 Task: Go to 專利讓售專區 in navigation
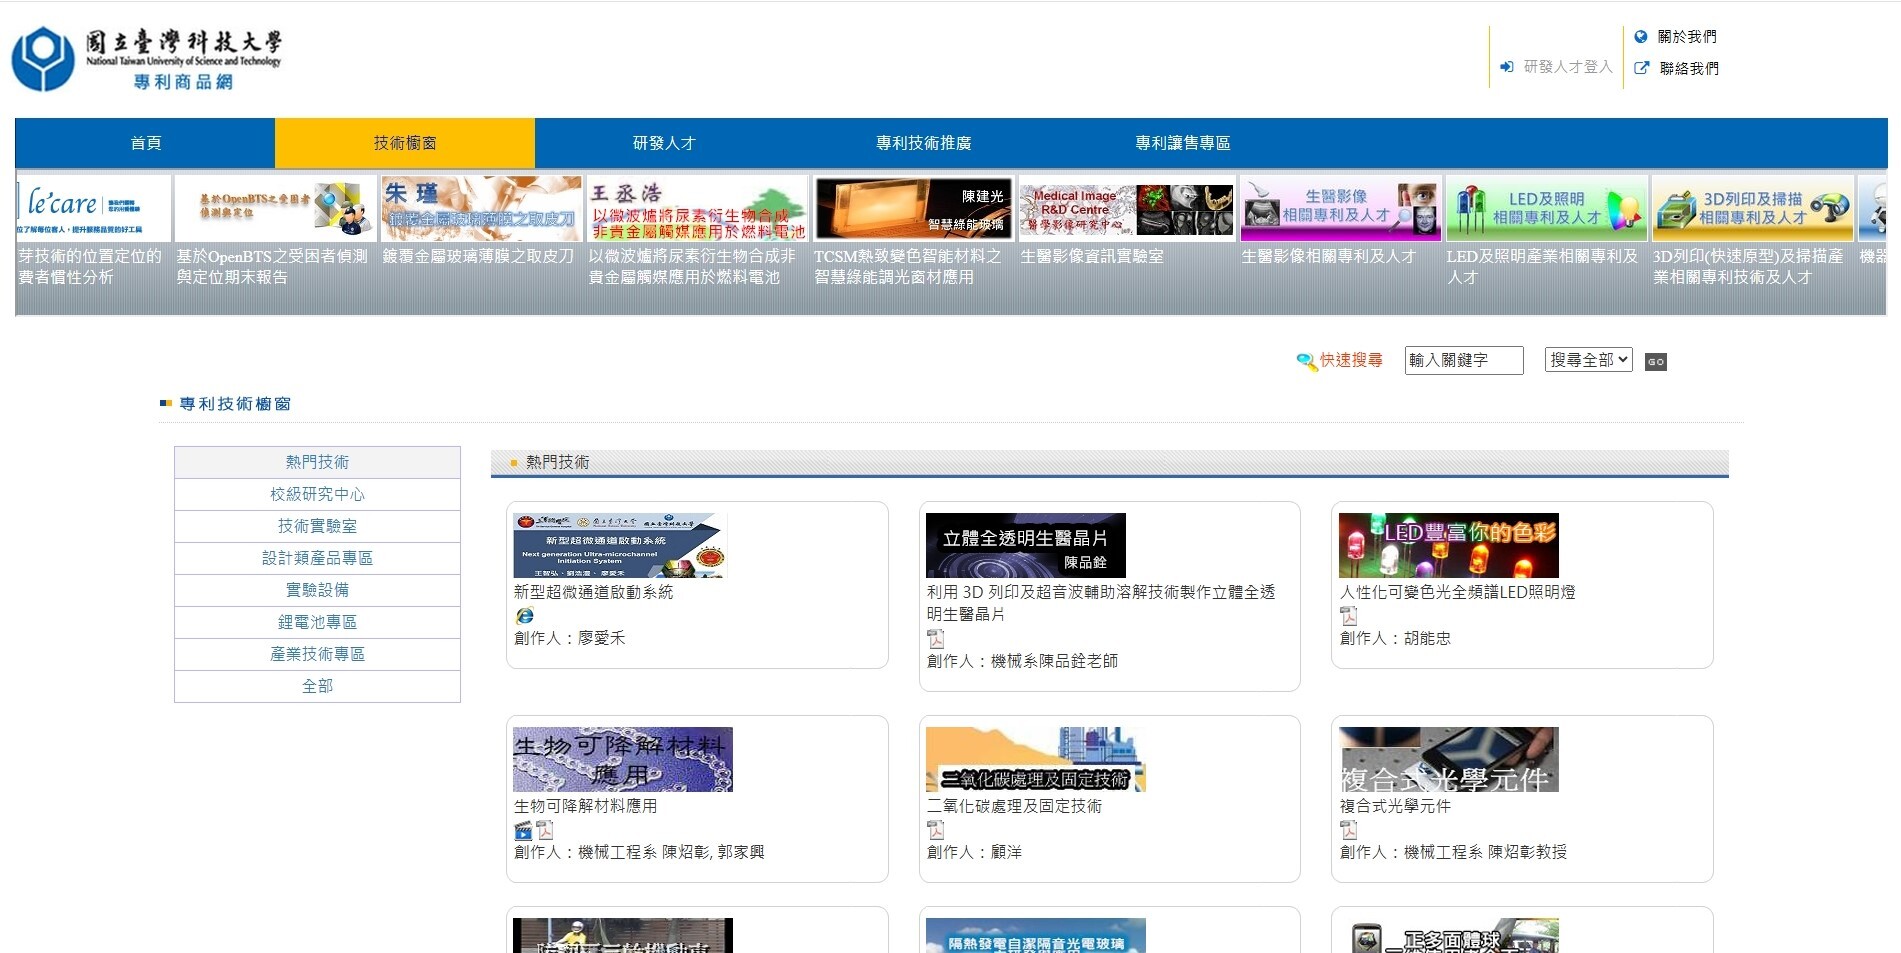[x=1182, y=143]
